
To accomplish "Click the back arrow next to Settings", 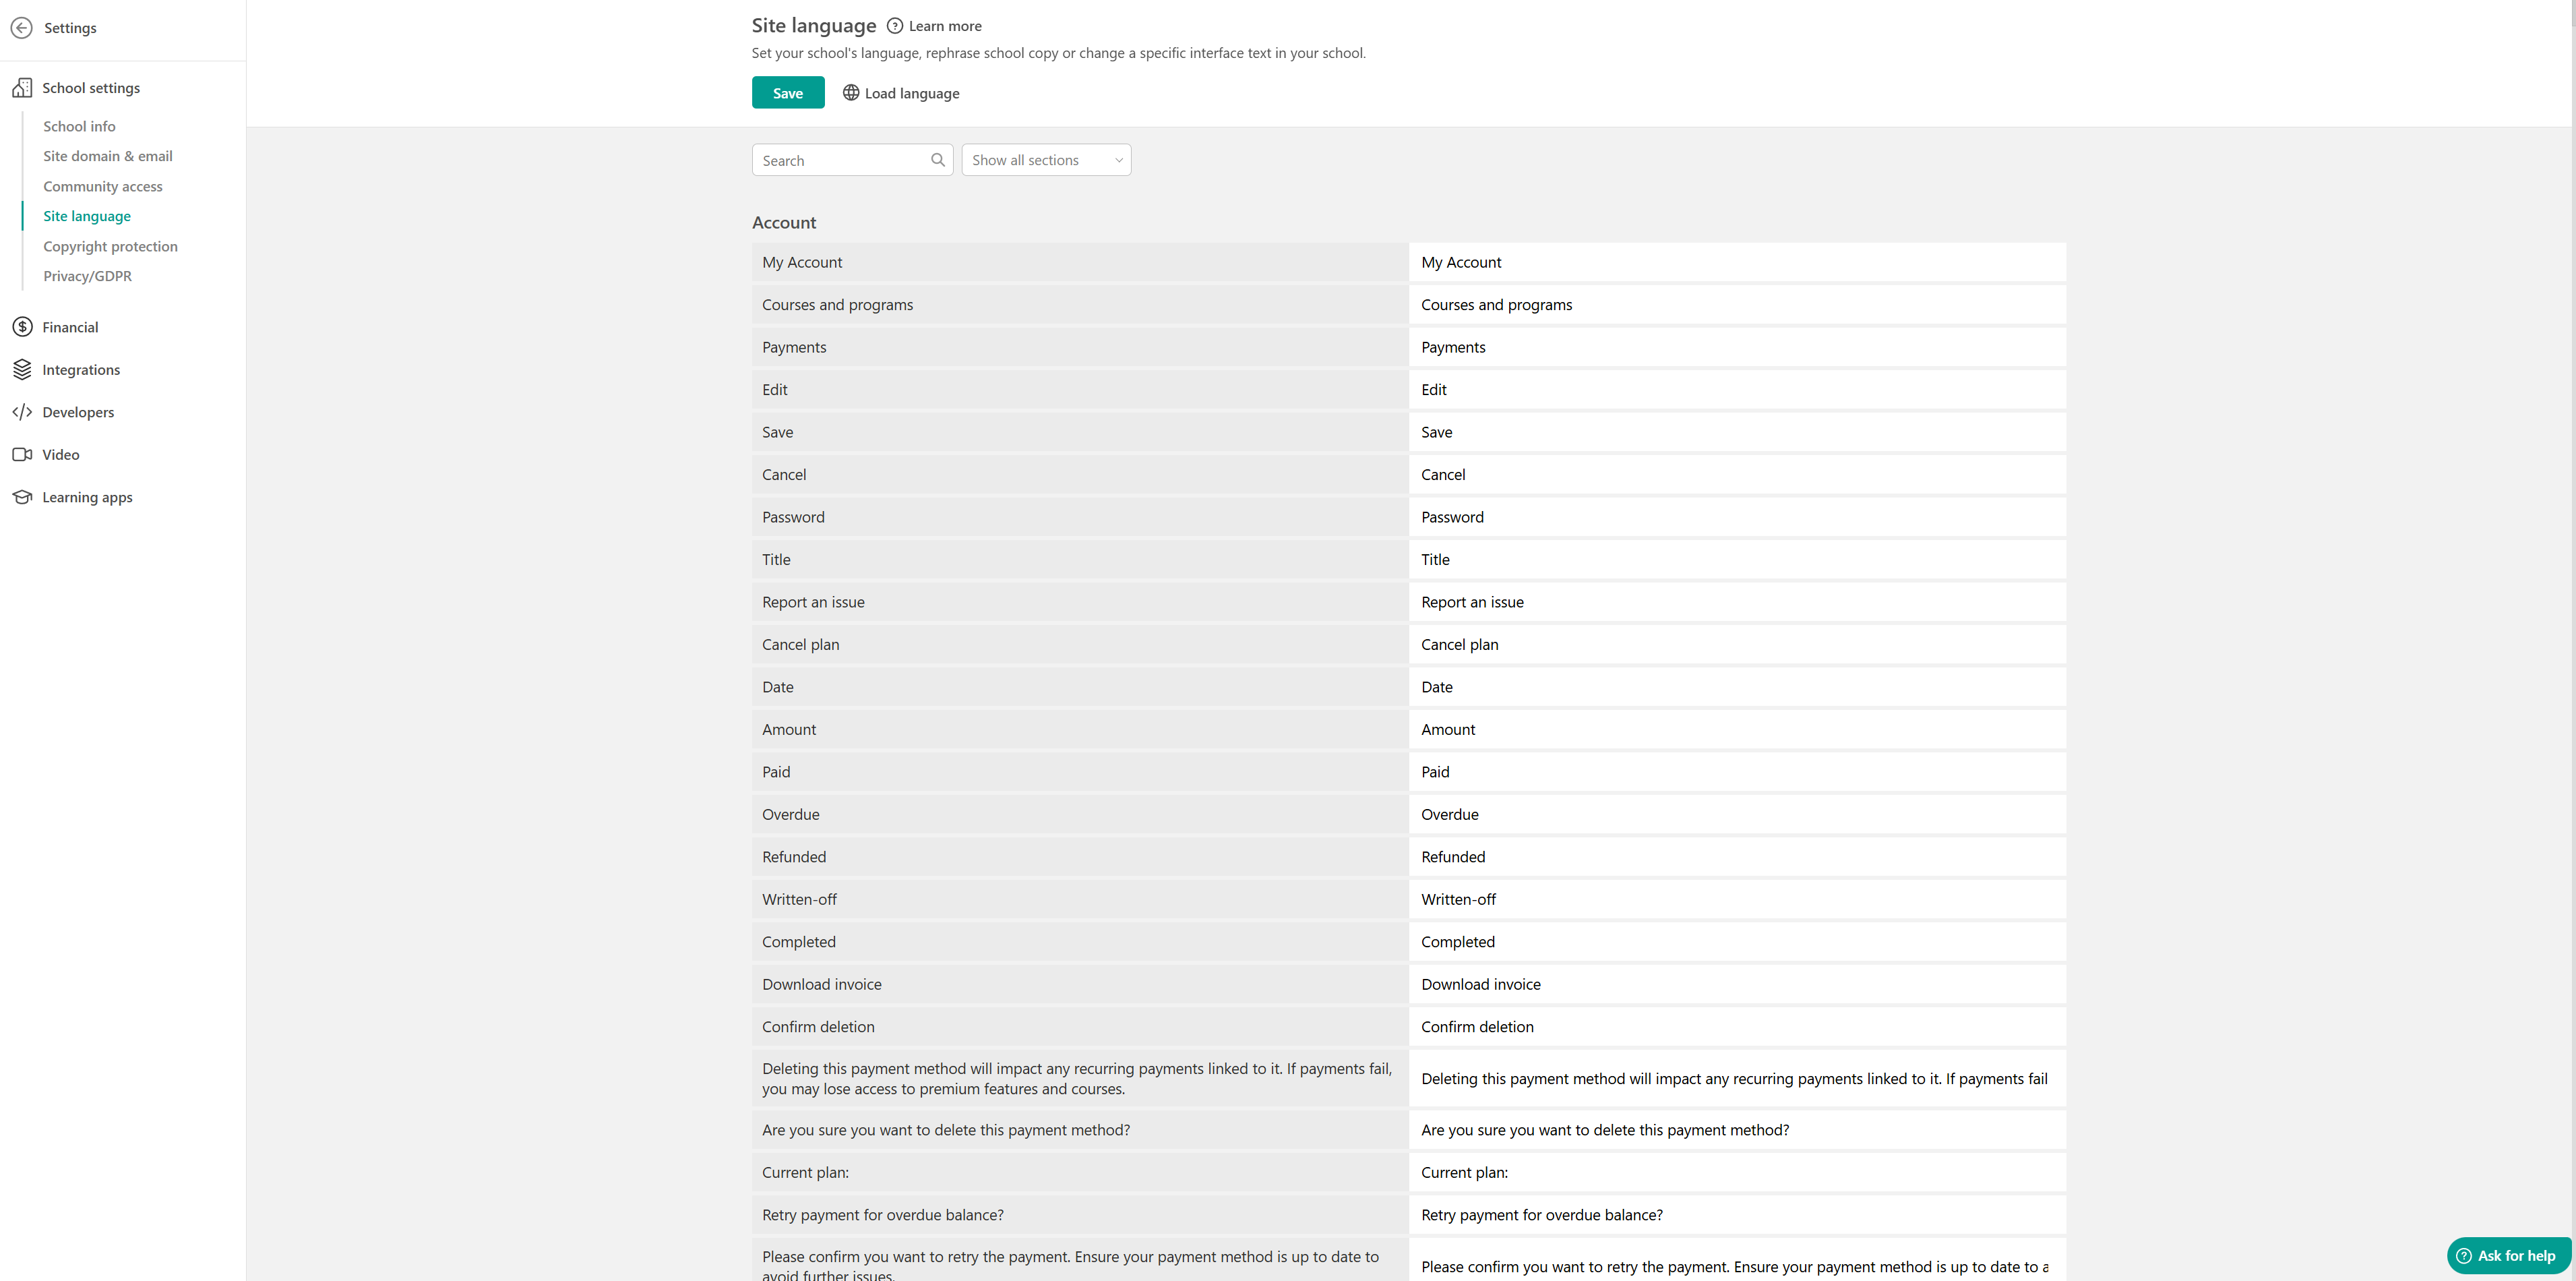I will coord(21,28).
